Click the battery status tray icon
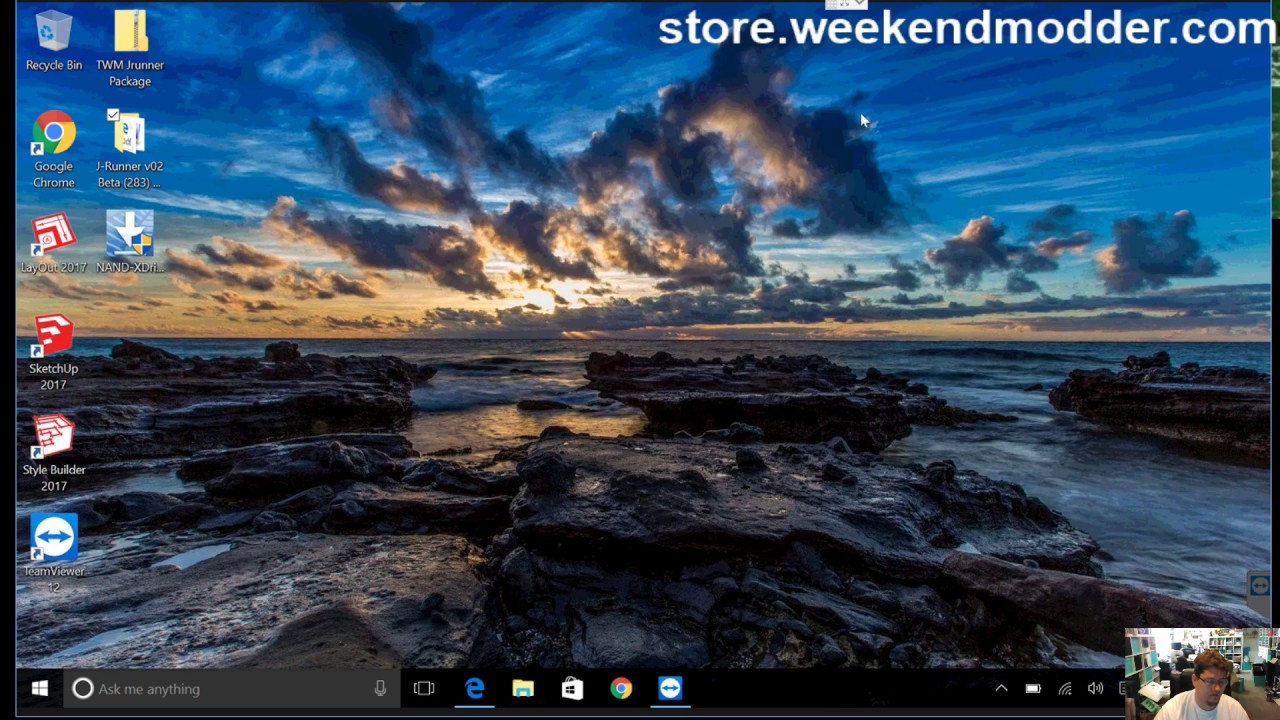Image resolution: width=1280 pixels, height=720 pixels. tap(1033, 688)
